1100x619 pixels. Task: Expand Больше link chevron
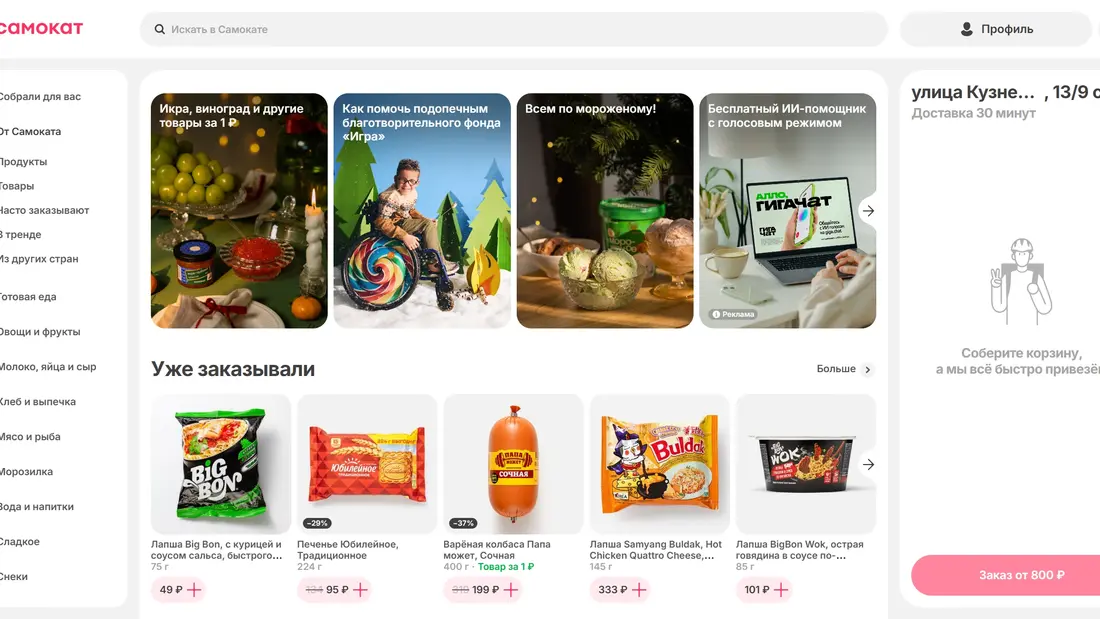coord(868,369)
